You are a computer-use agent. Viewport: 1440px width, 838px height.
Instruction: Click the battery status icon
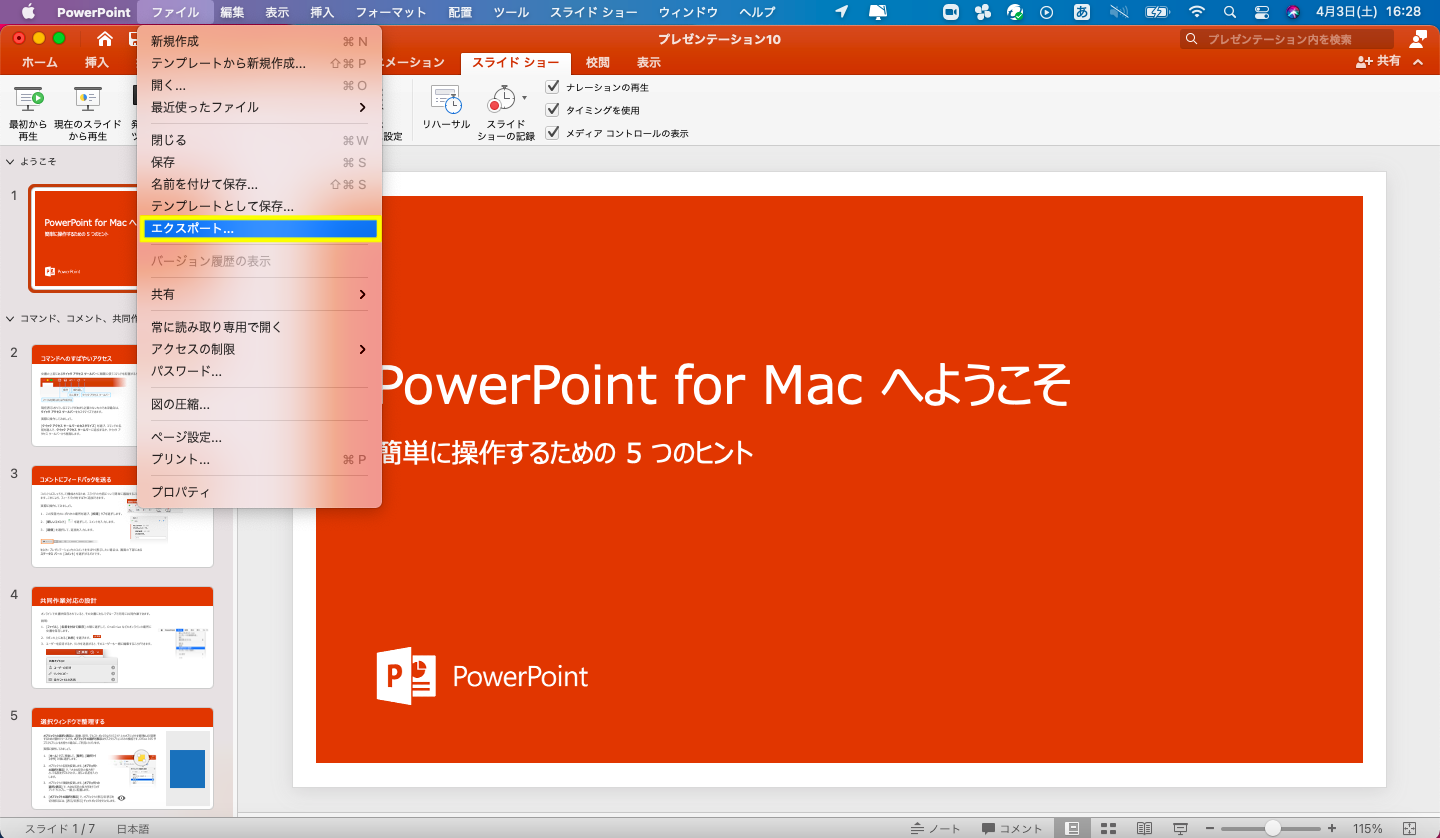tap(1157, 12)
